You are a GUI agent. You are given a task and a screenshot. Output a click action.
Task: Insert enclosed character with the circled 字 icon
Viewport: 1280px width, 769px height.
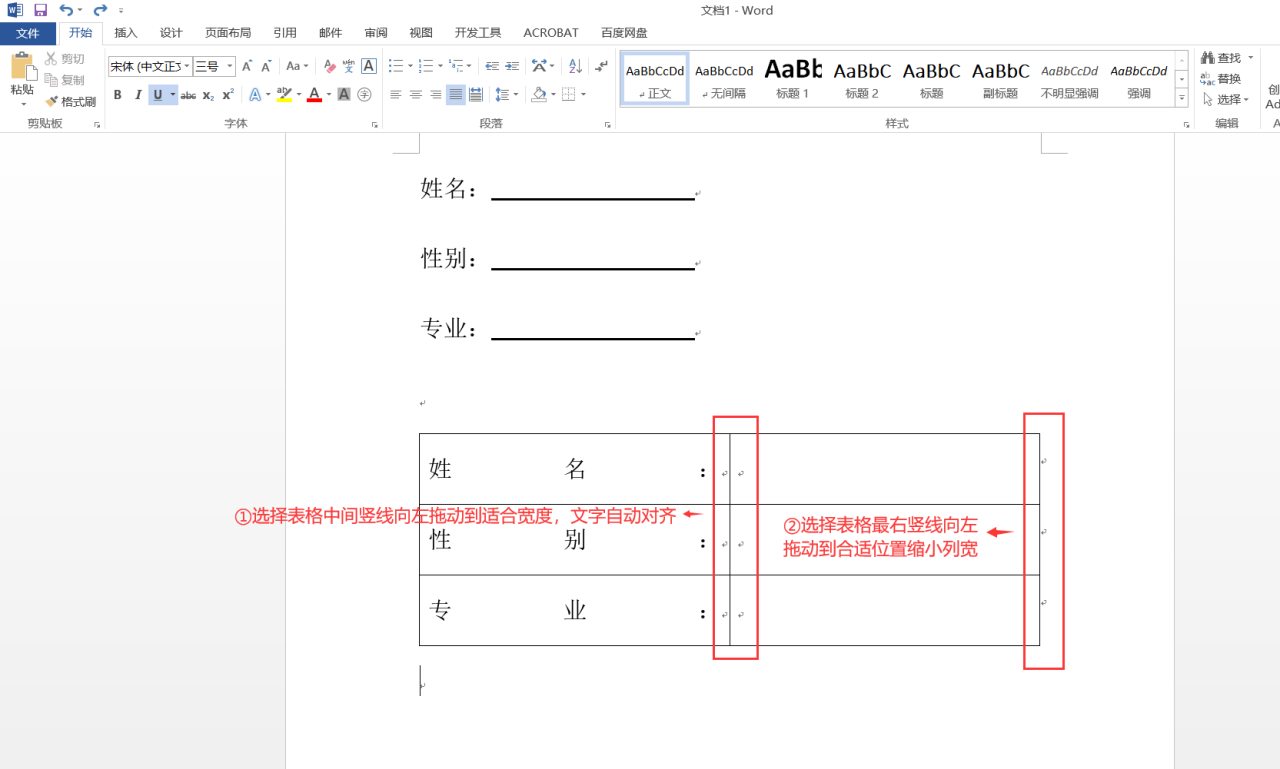(x=364, y=95)
